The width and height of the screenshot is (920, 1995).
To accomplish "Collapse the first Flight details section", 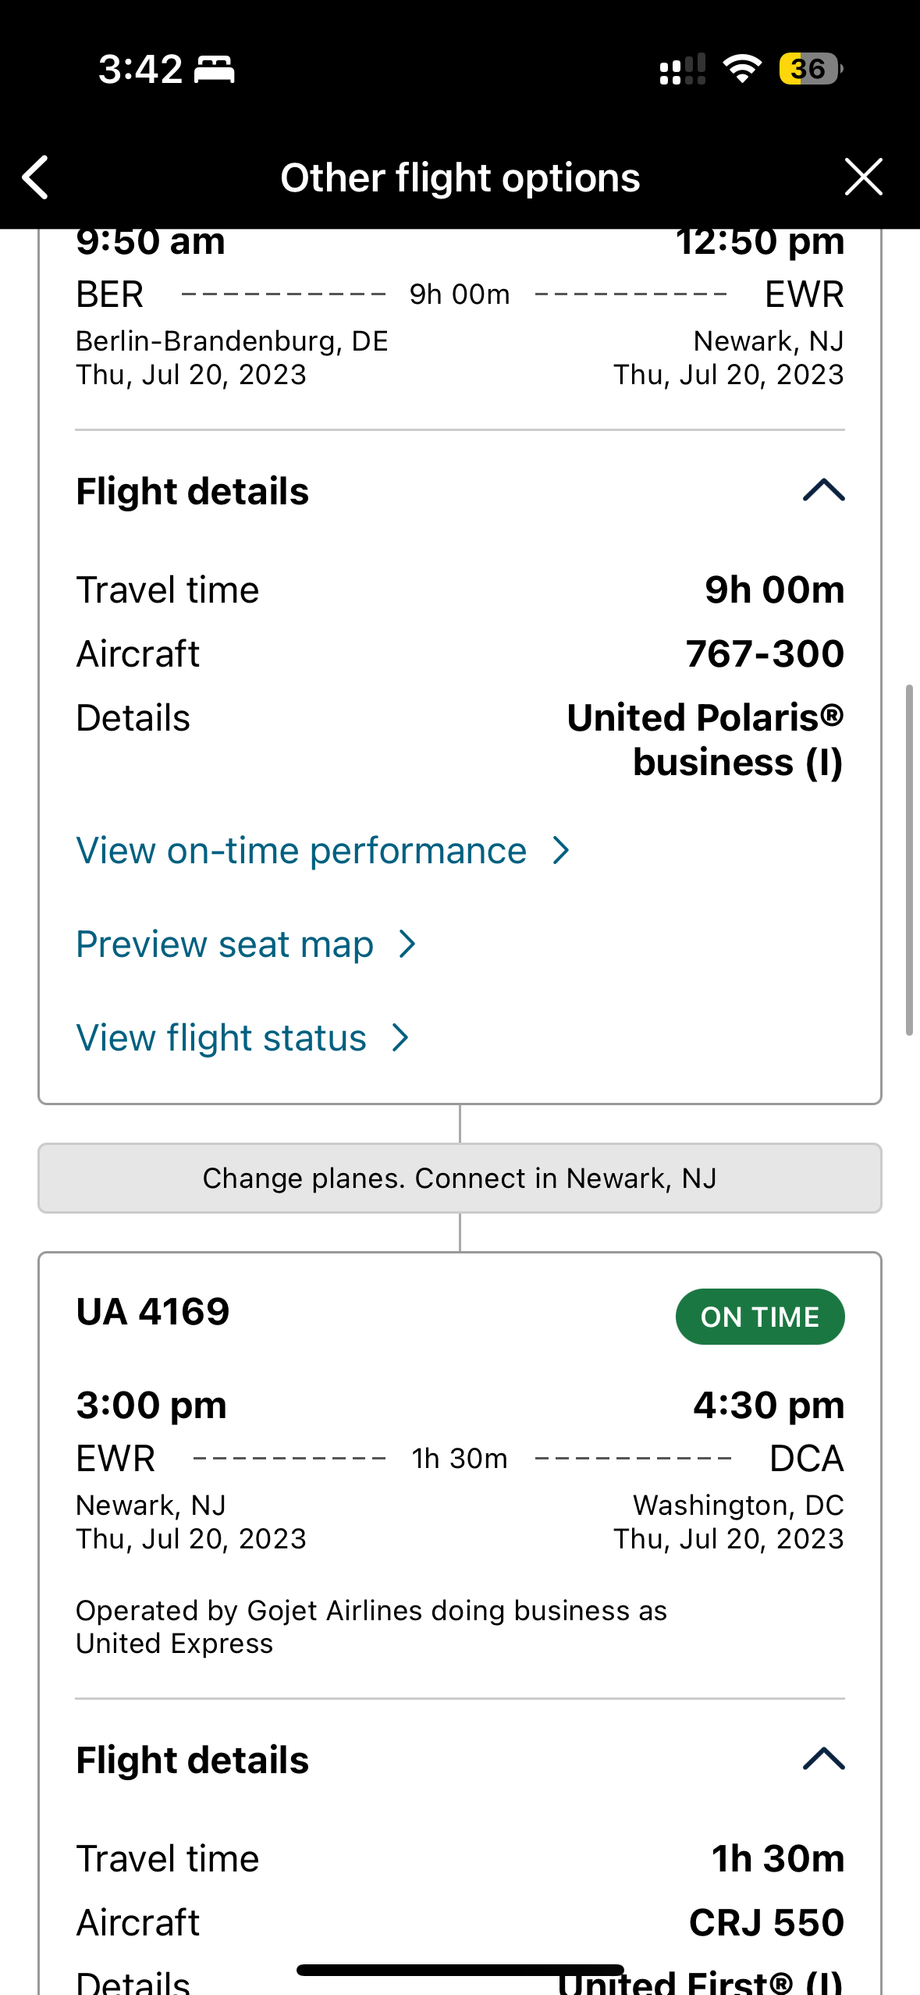I will coord(823,491).
